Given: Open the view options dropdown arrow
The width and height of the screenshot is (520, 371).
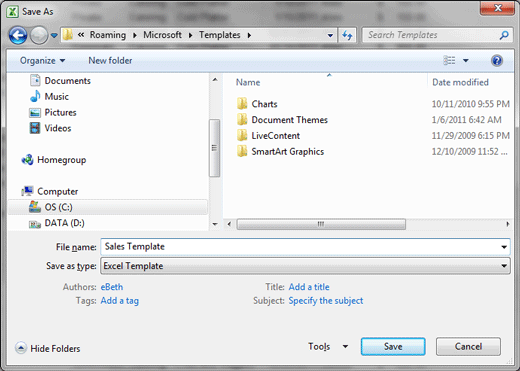Looking at the screenshot, I should 466,61.
